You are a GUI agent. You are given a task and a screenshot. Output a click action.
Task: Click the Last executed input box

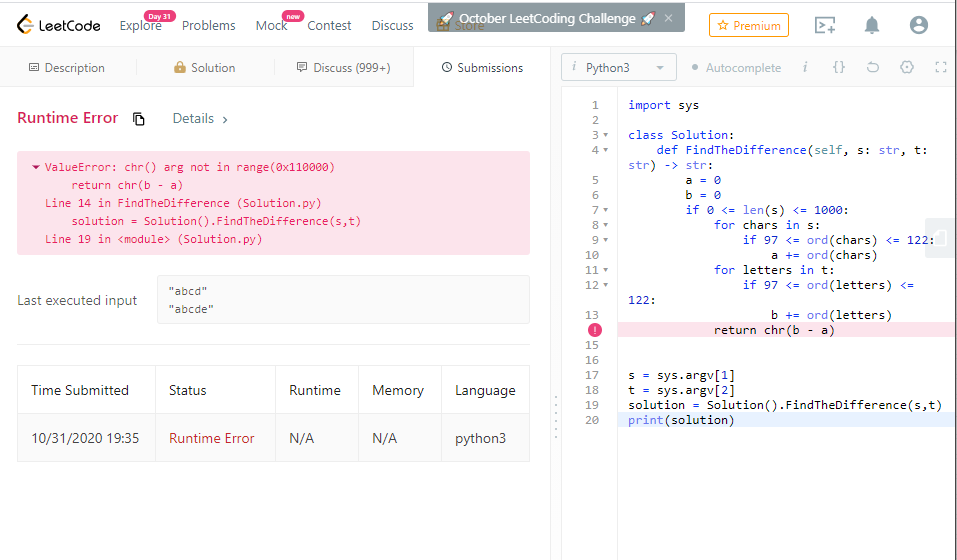tap(343, 300)
